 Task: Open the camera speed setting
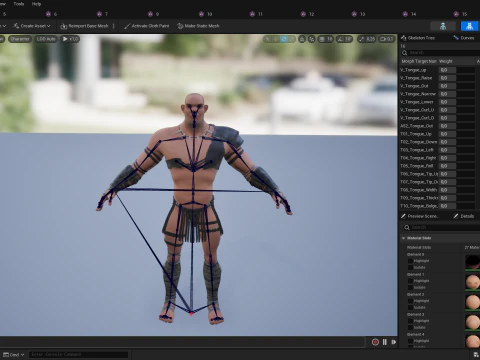[387, 39]
